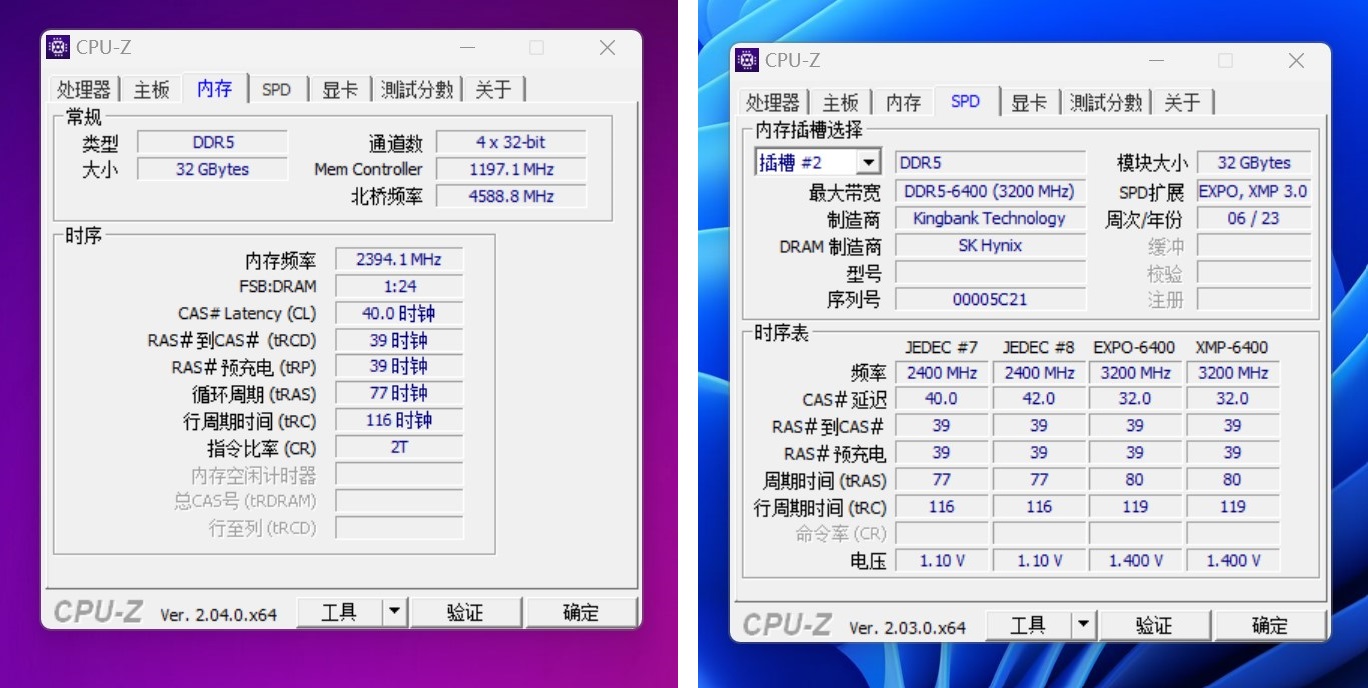Click the CPU-Z logo in left window status bar
The image size is (1368, 688).
[x=96, y=611]
